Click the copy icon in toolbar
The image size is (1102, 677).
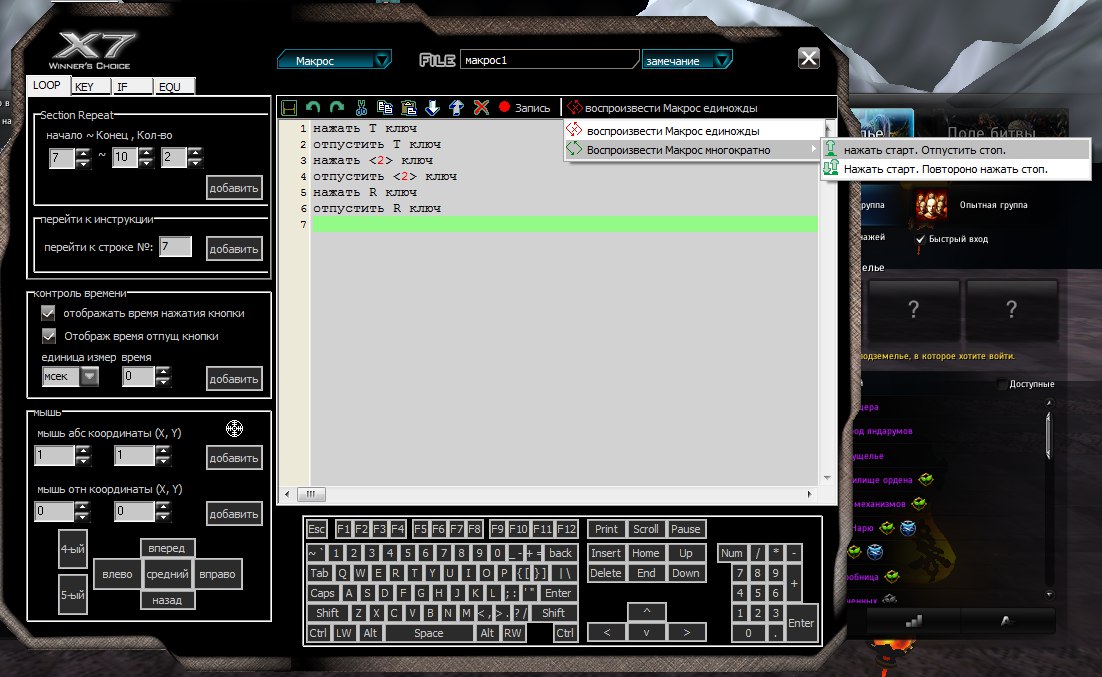click(x=385, y=107)
